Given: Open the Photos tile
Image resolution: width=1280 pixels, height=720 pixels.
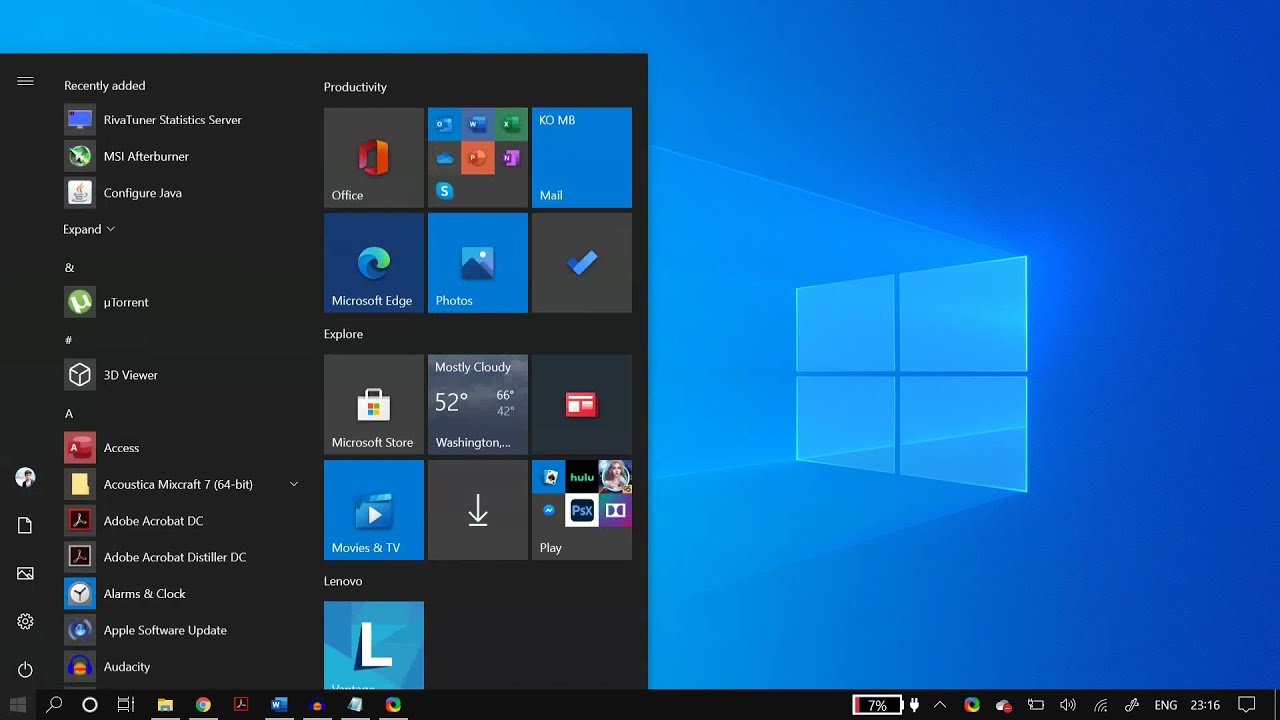Looking at the screenshot, I should [x=478, y=263].
